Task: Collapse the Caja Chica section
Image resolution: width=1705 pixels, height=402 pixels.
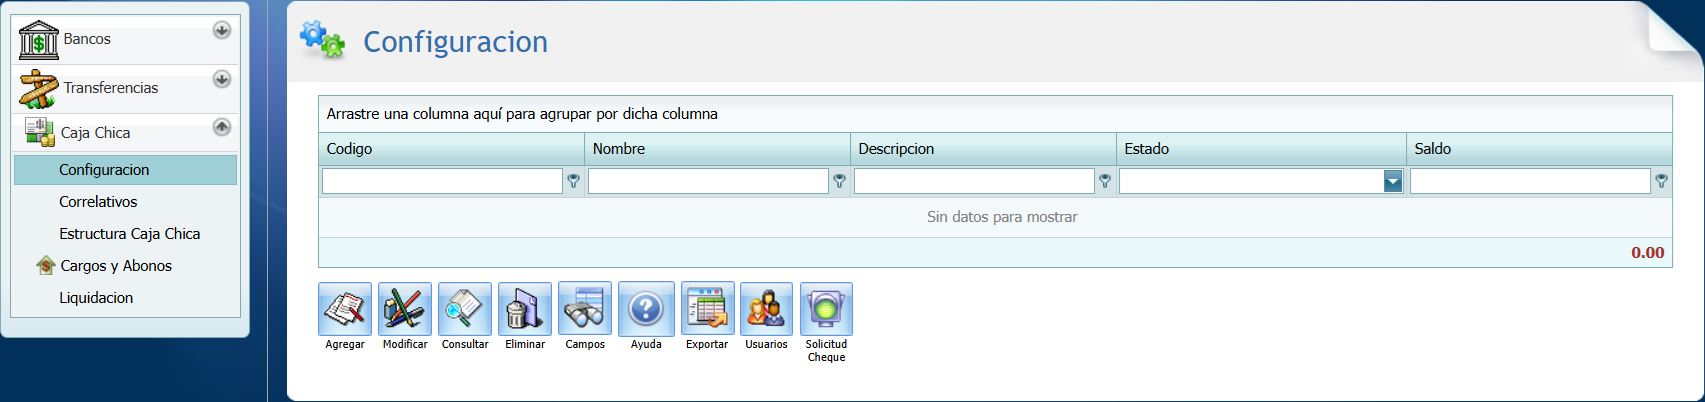Action: click(222, 127)
